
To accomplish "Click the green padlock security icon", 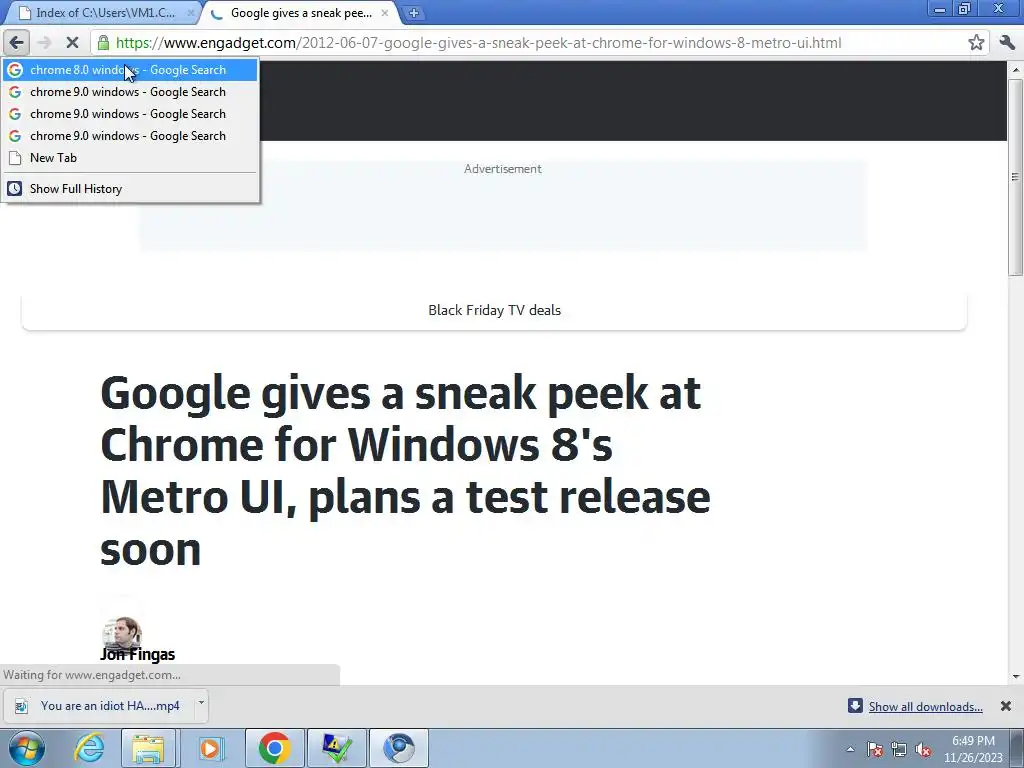I will click(103, 43).
